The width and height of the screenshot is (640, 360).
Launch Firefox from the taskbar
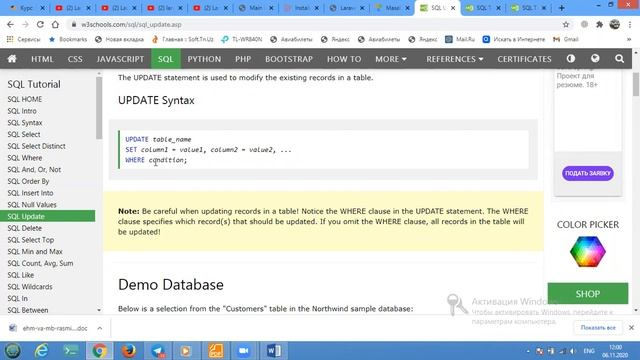click(x=129, y=351)
